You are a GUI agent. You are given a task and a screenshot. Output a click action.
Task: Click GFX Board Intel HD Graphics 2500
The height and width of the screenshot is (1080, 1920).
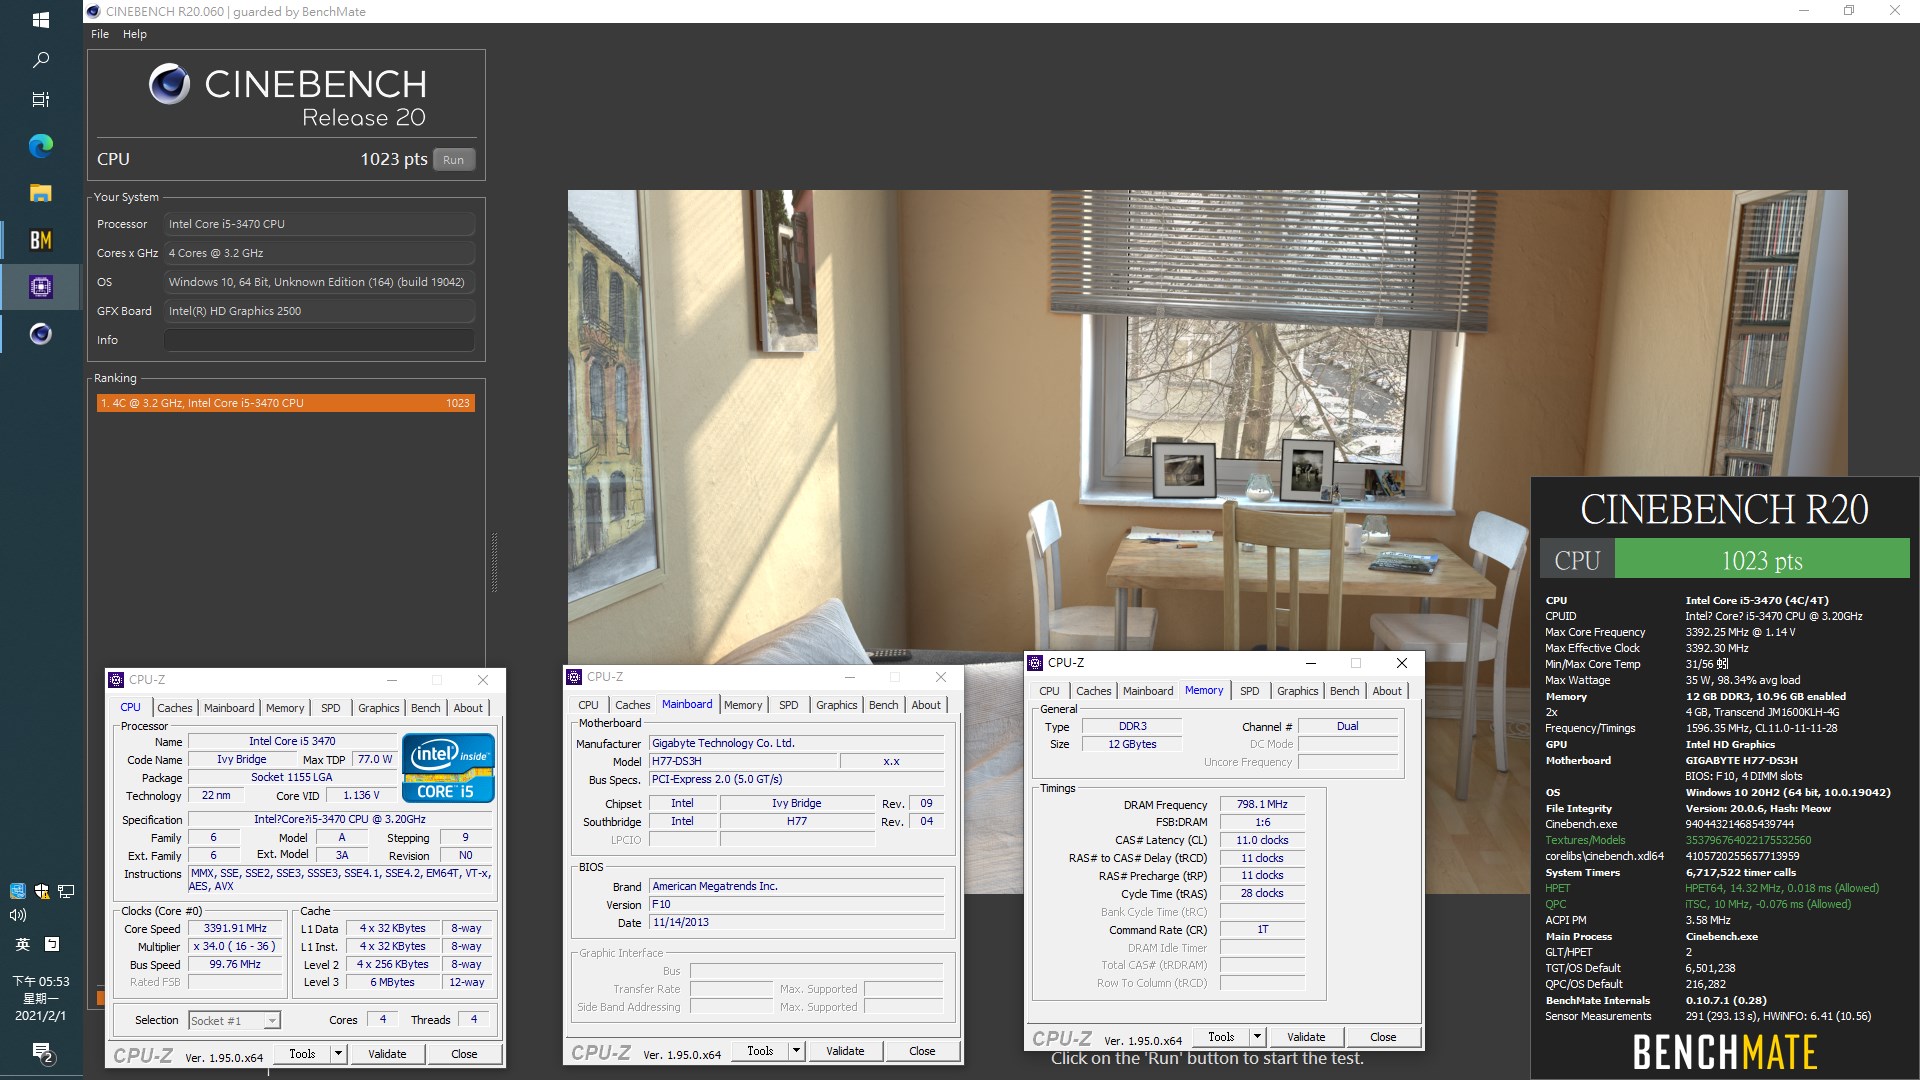(x=319, y=311)
